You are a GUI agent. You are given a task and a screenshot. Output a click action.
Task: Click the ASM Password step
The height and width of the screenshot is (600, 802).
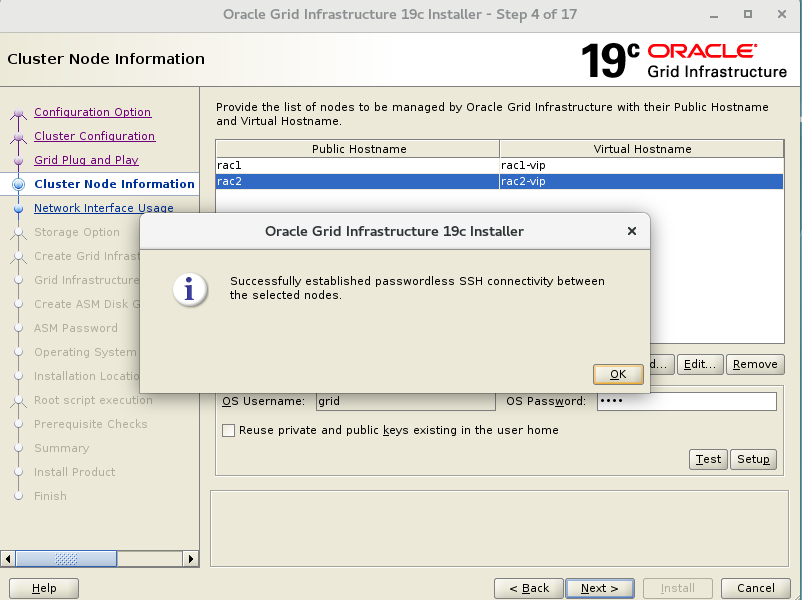click(x=76, y=328)
